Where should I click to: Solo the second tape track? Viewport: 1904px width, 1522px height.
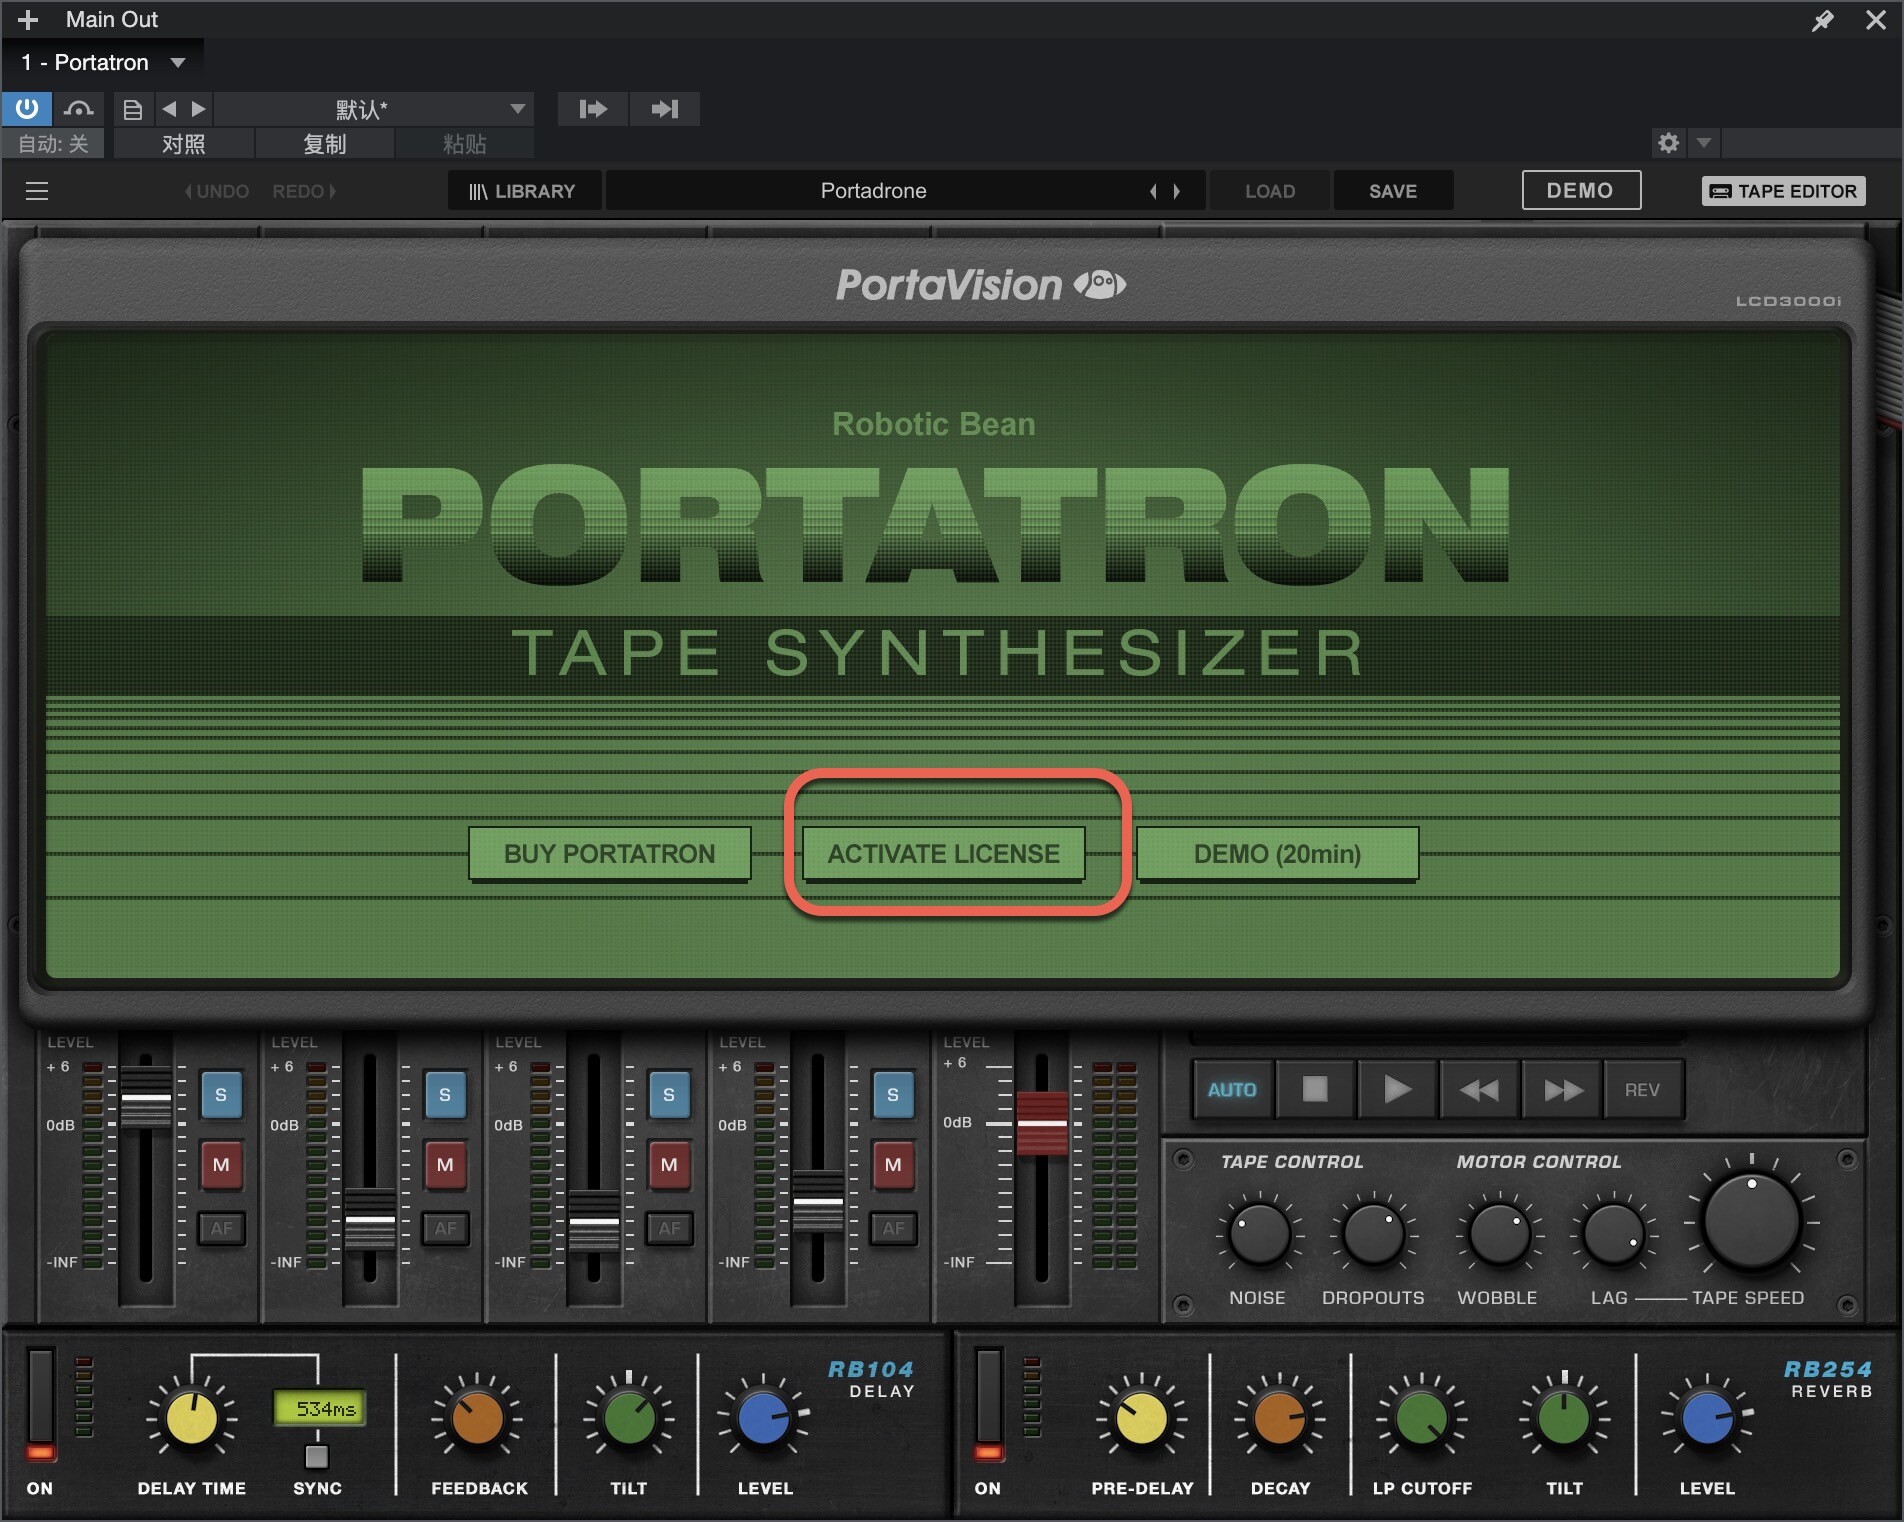click(445, 1095)
